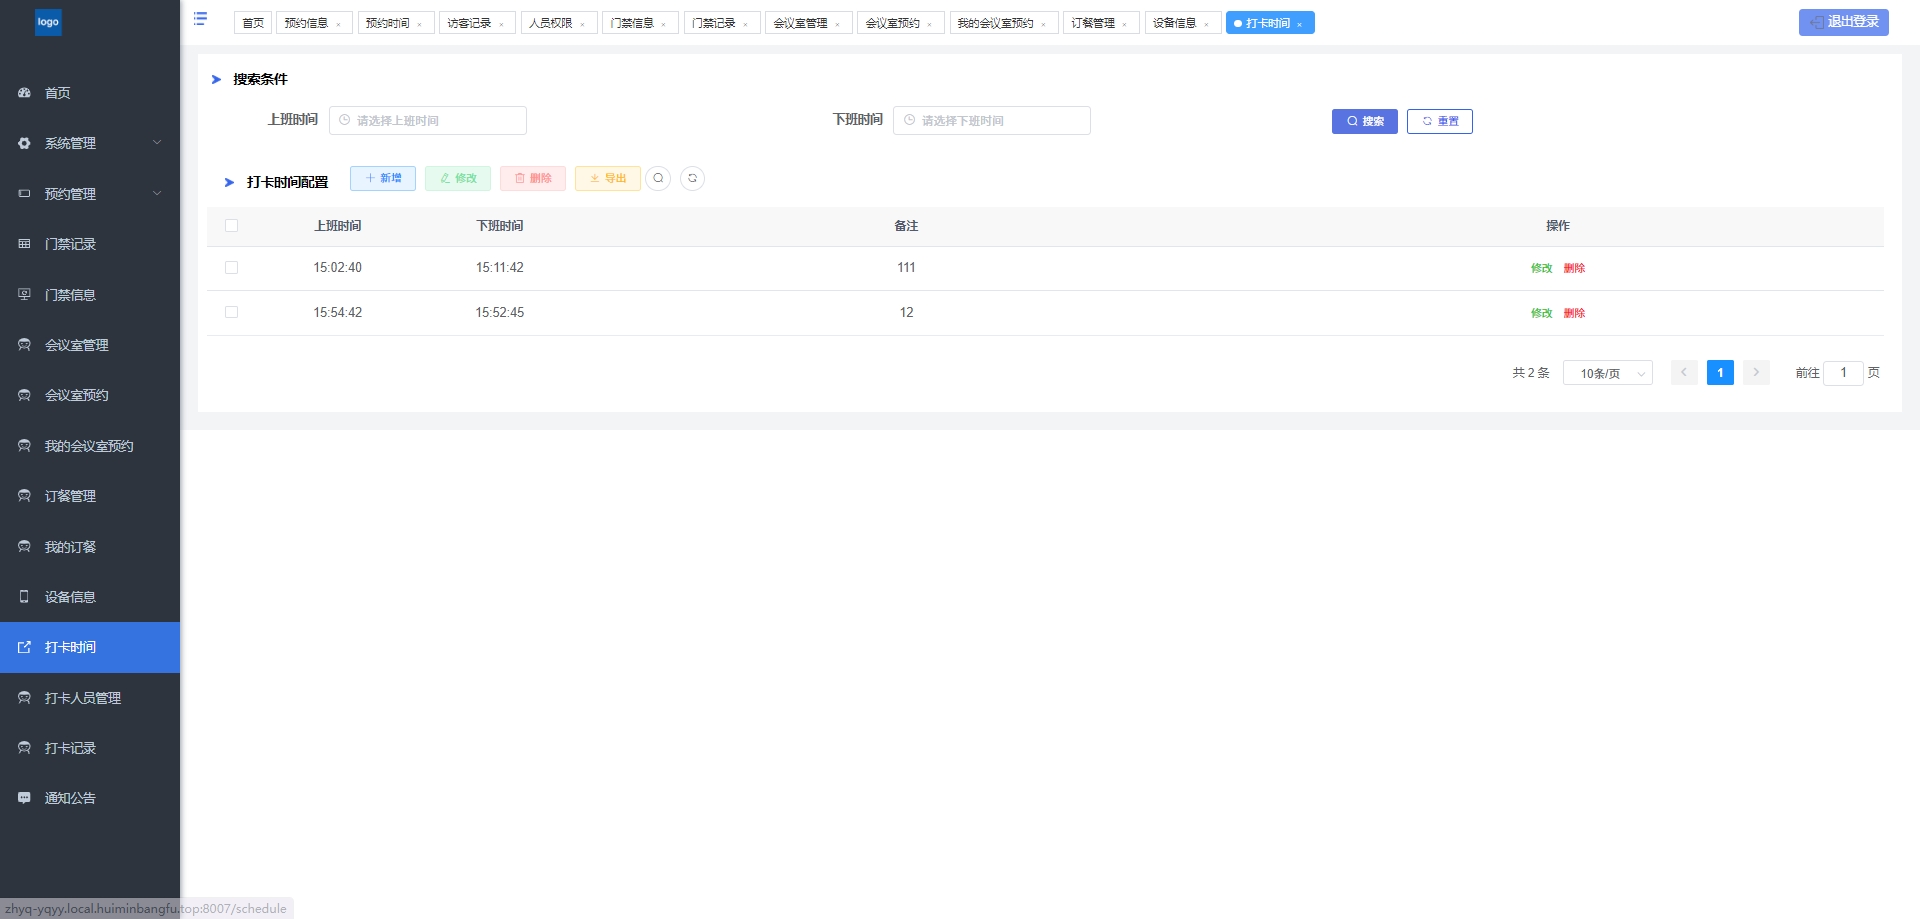The height and width of the screenshot is (919, 1920).
Task: Open 订餐管理 in the sidebar
Action: [90, 496]
